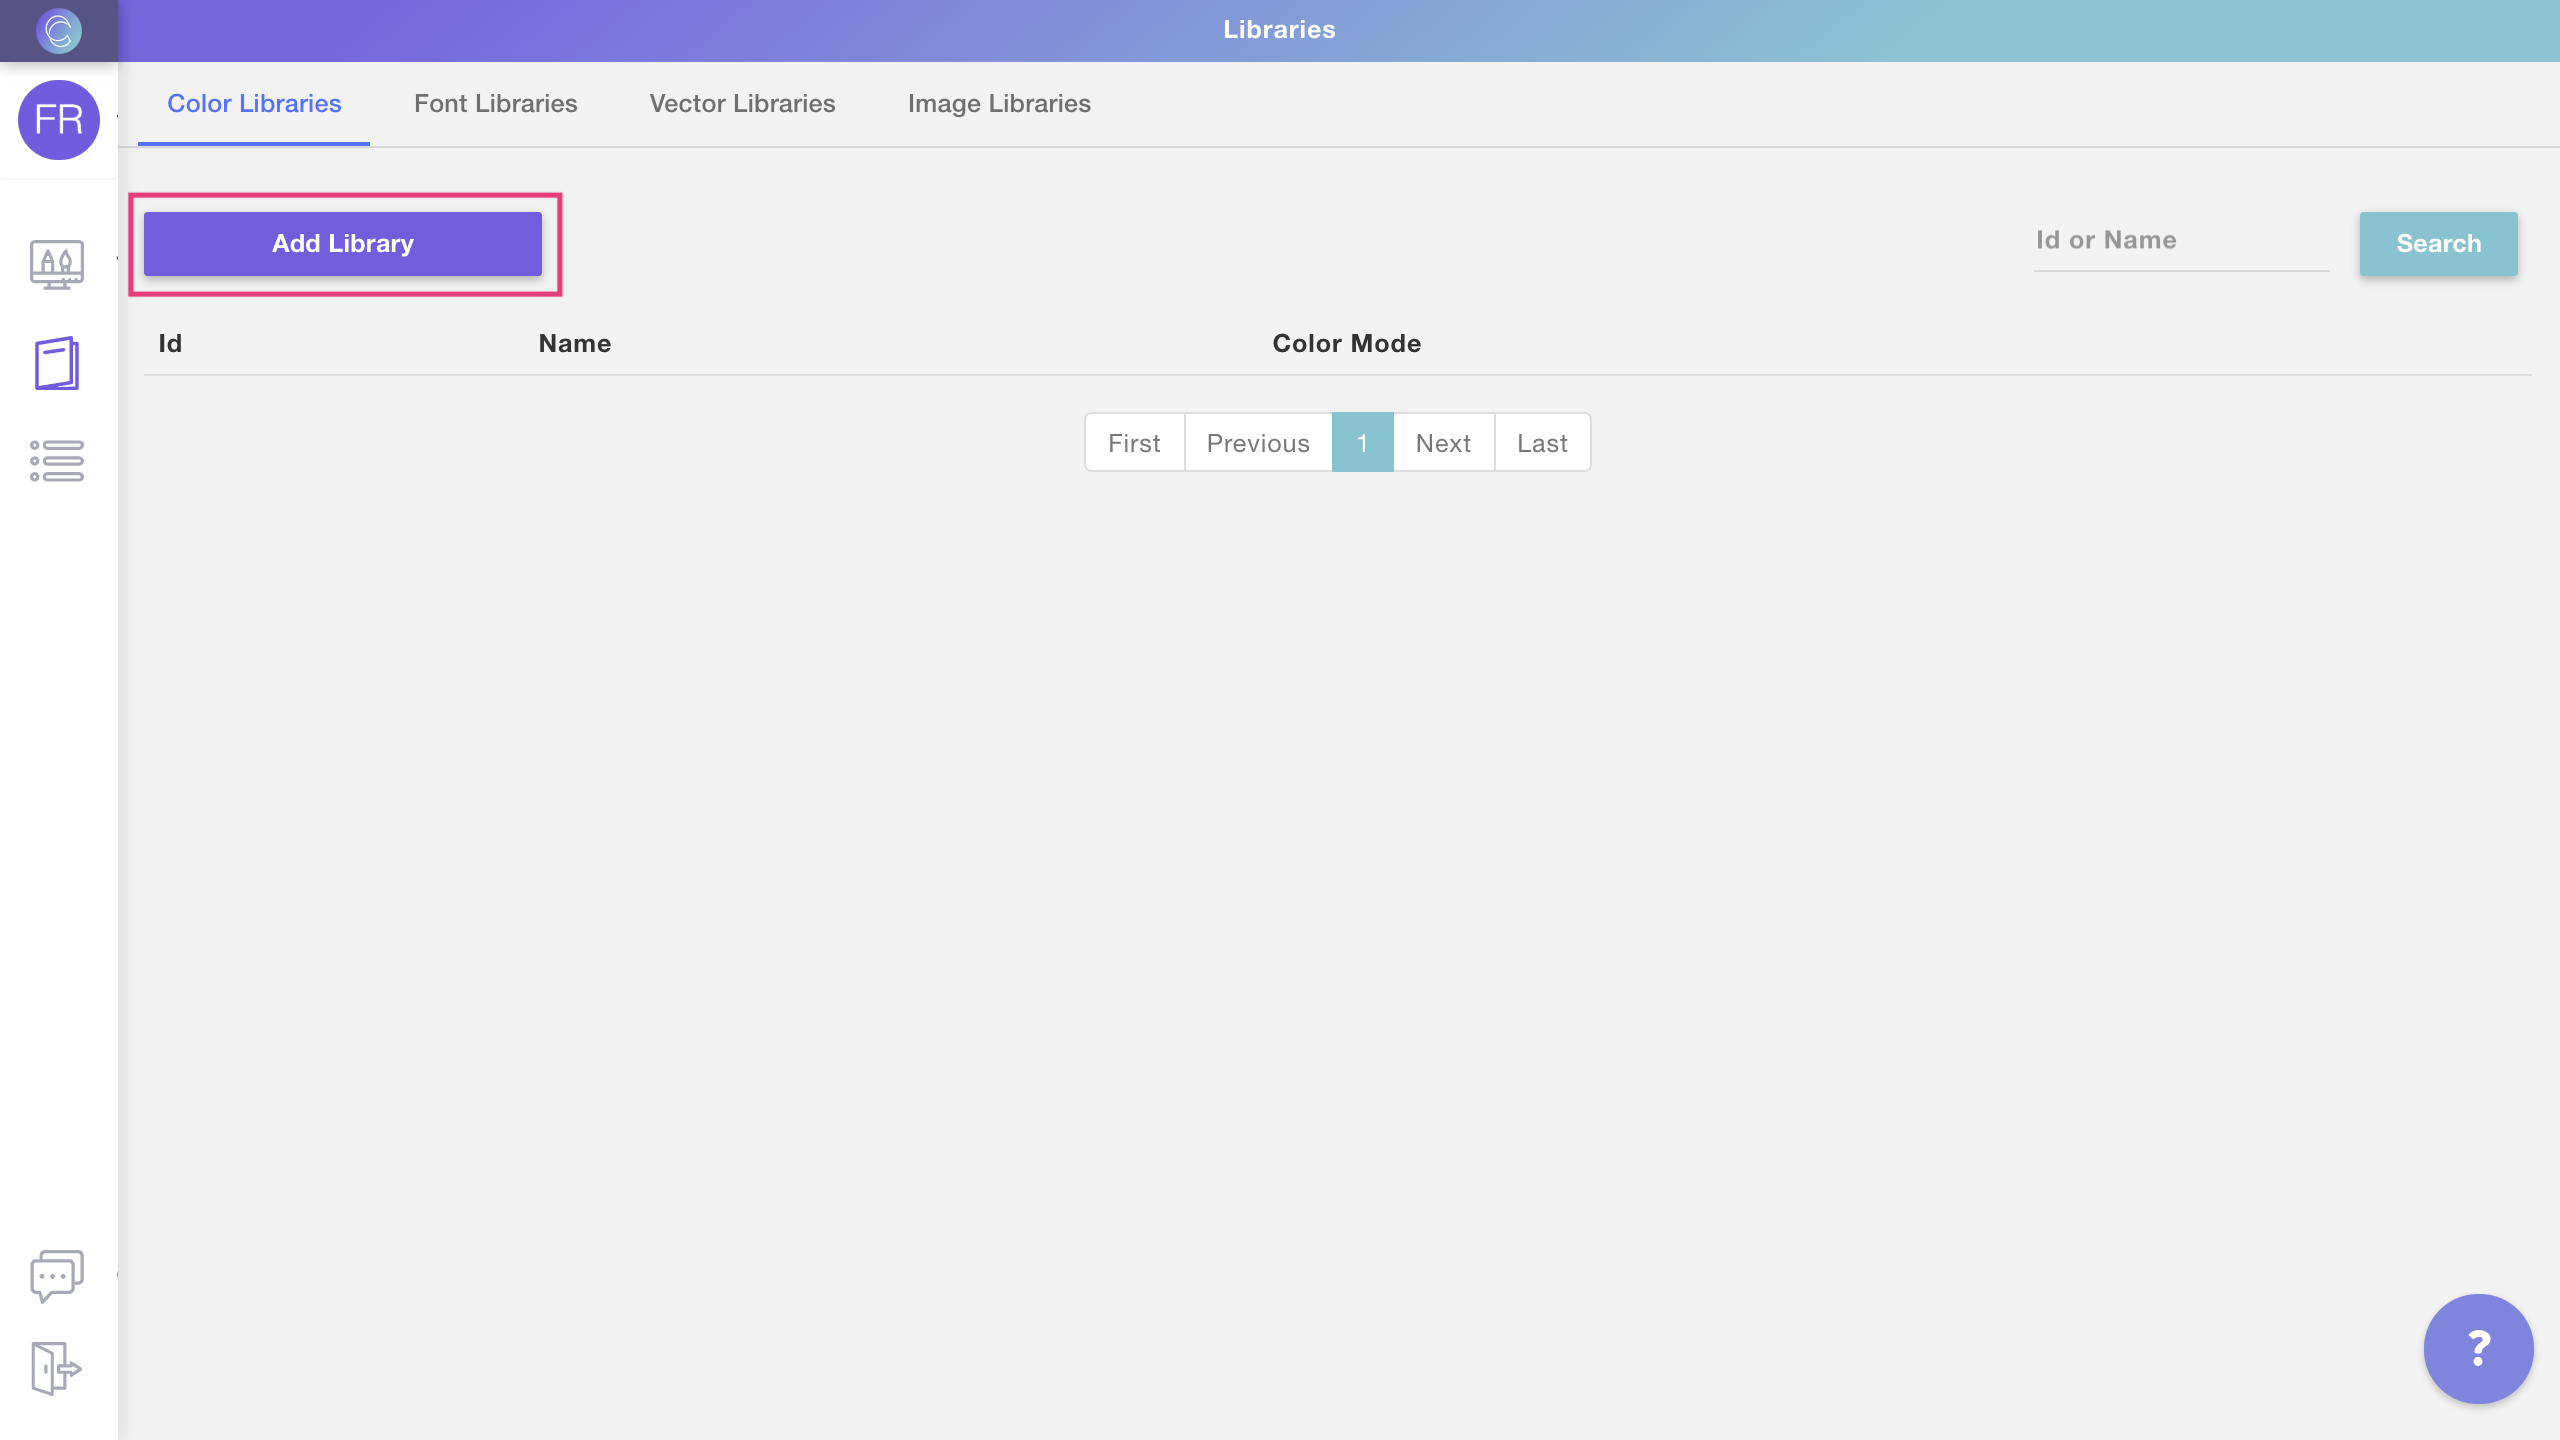Switch to the Font Libraries tab

(x=495, y=104)
